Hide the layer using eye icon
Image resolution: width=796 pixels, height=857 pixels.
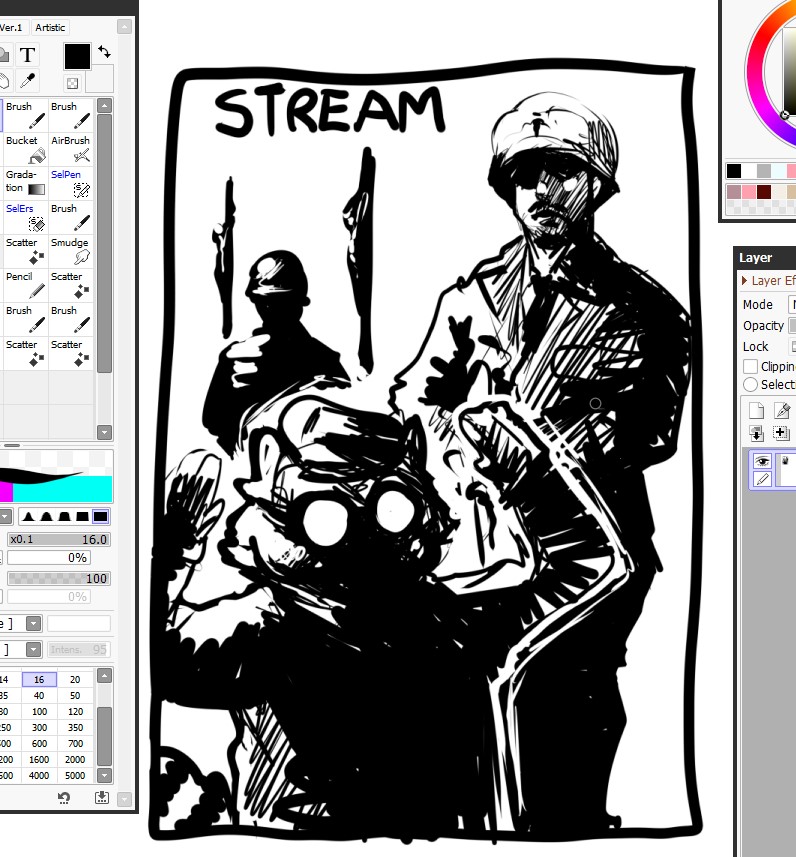[762, 461]
